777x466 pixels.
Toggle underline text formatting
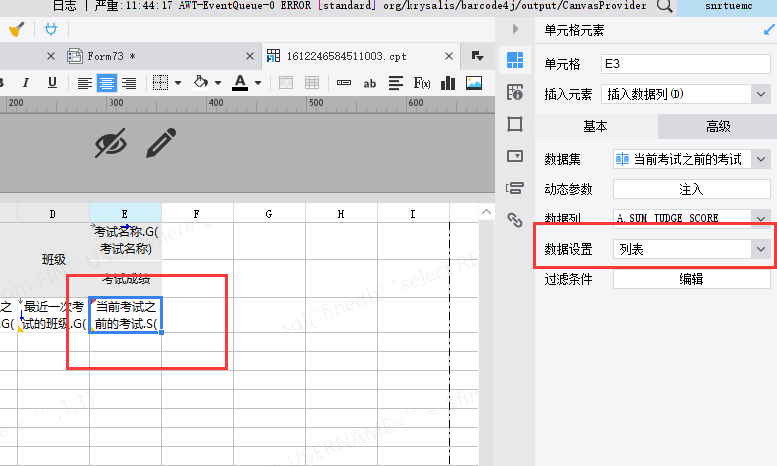tap(52, 83)
